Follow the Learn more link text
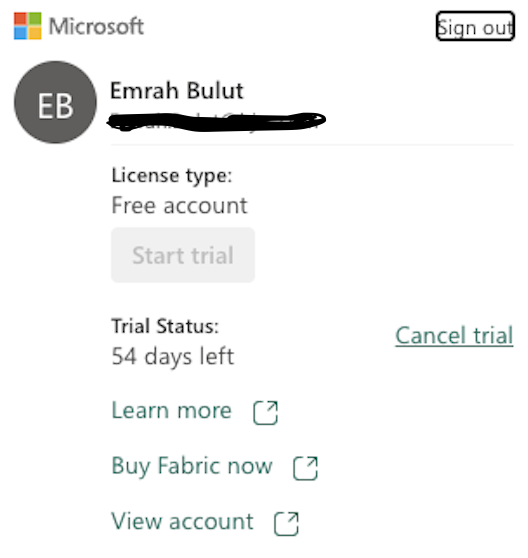Image resolution: width=528 pixels, height=558 pixels. pos(171,410)
